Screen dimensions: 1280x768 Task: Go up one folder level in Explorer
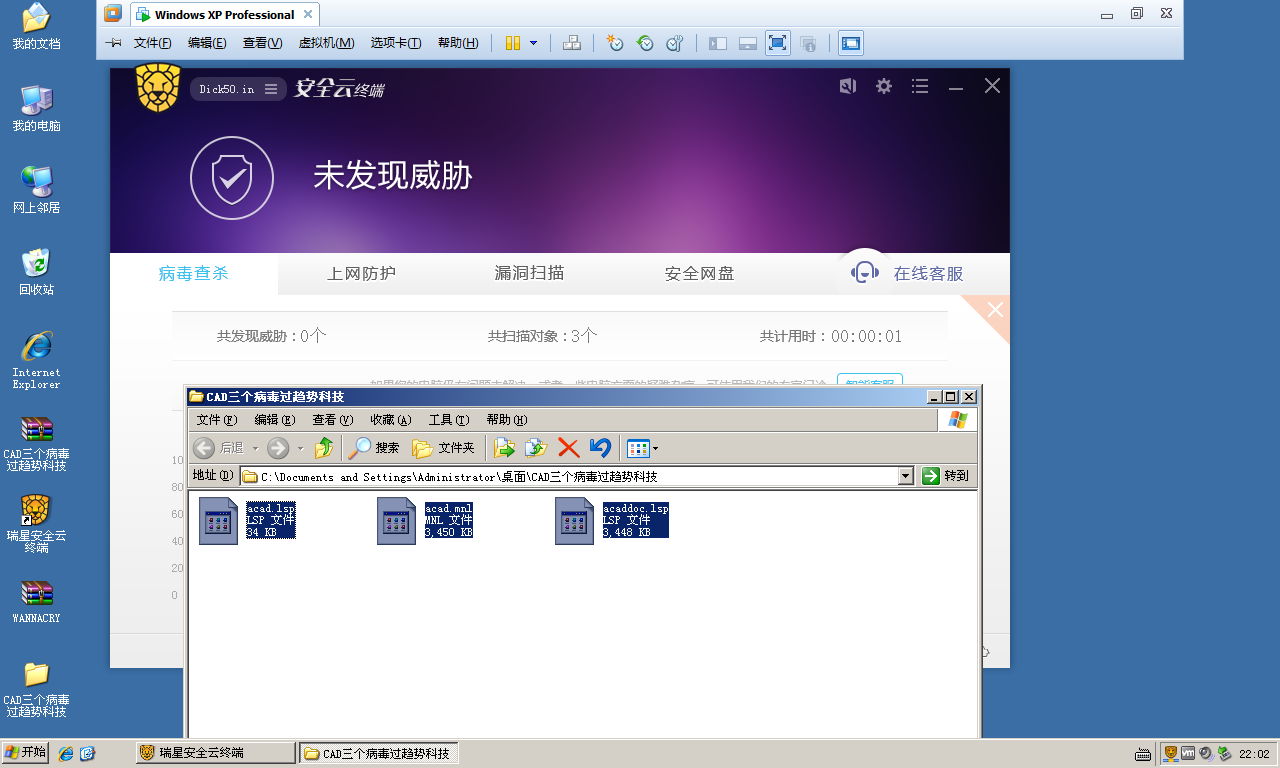324,448
